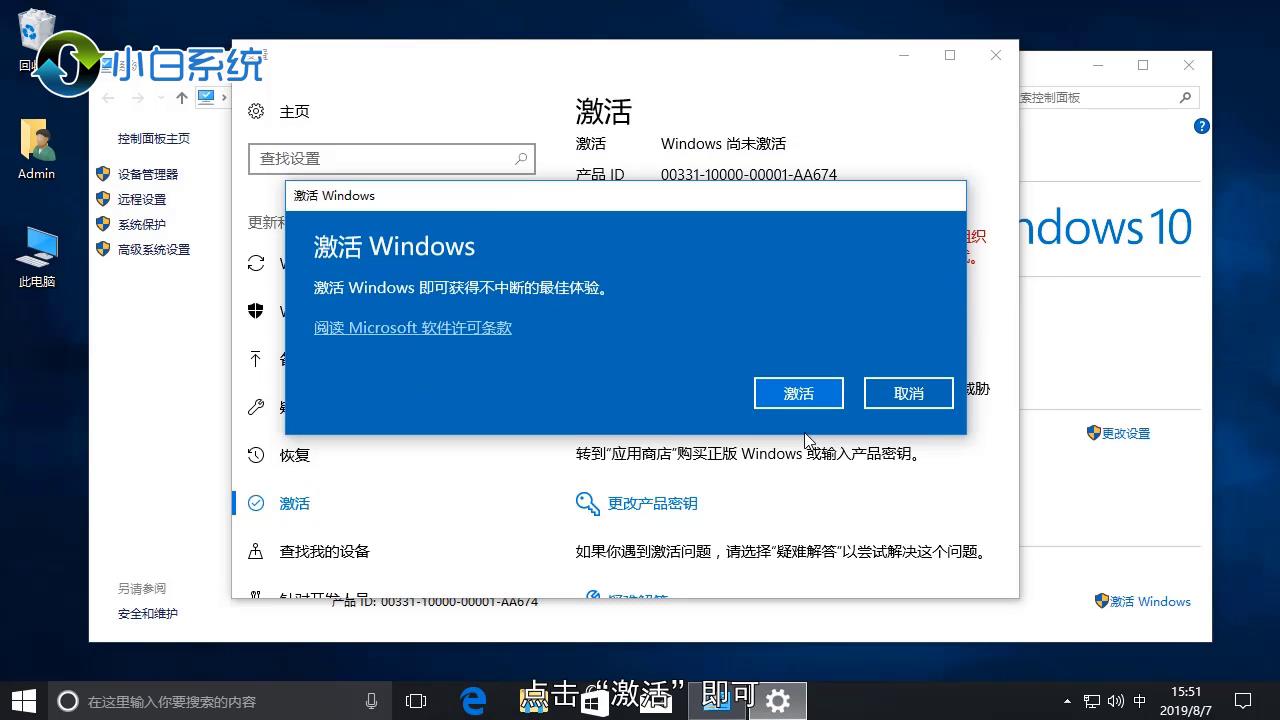Click the text mentioning 应用商店 purchase
Image resolution: width=1280 pixels, height=720 pixels.
pyautogui.click(x=747, y=453)
